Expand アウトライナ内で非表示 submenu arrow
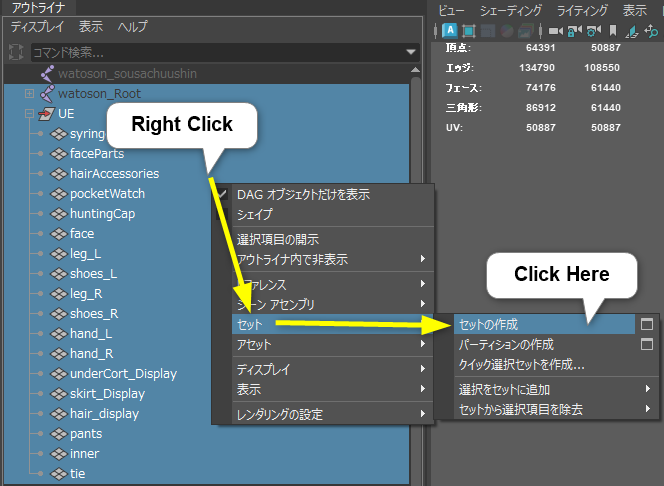The height and width of the screenshot is (486, 664). (423, 259)
